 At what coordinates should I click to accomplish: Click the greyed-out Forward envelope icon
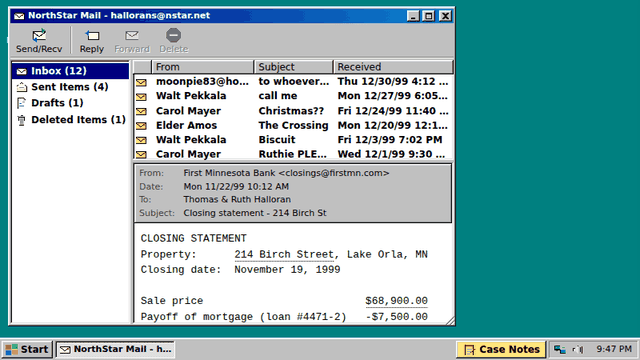[x=132, y=36]
